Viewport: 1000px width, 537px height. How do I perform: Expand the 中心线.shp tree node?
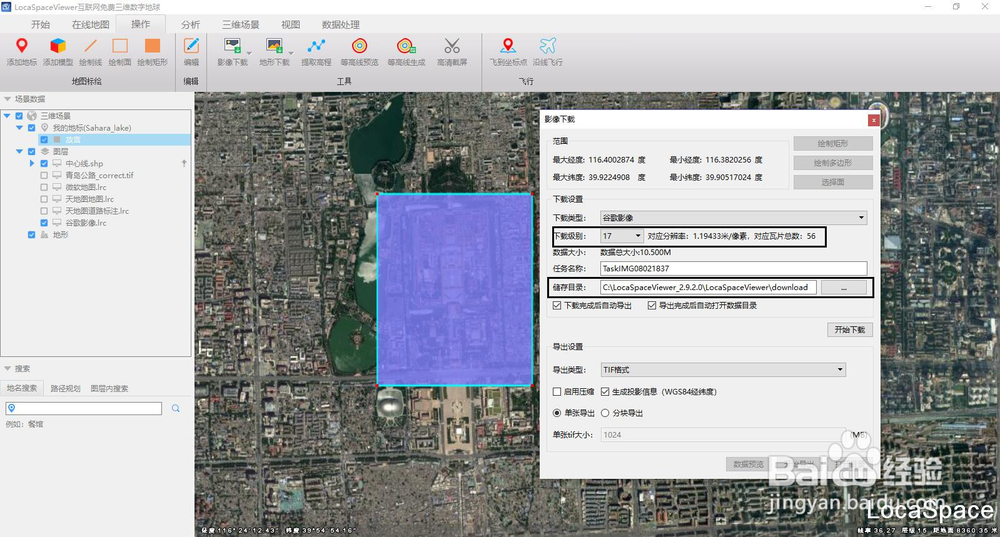[32, 163]
